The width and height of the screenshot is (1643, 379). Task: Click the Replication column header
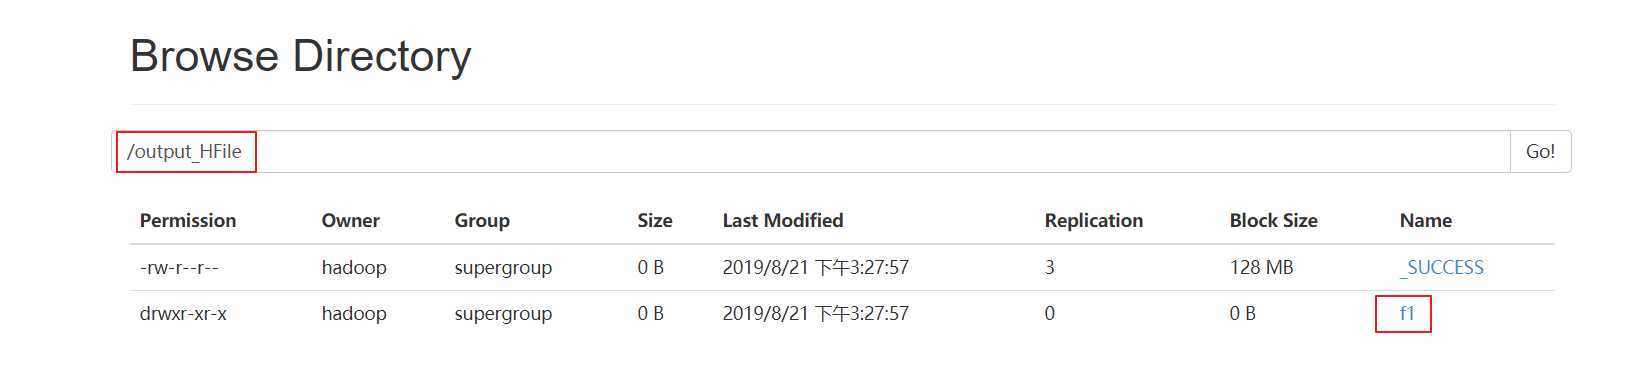[x=1094, y=220]
